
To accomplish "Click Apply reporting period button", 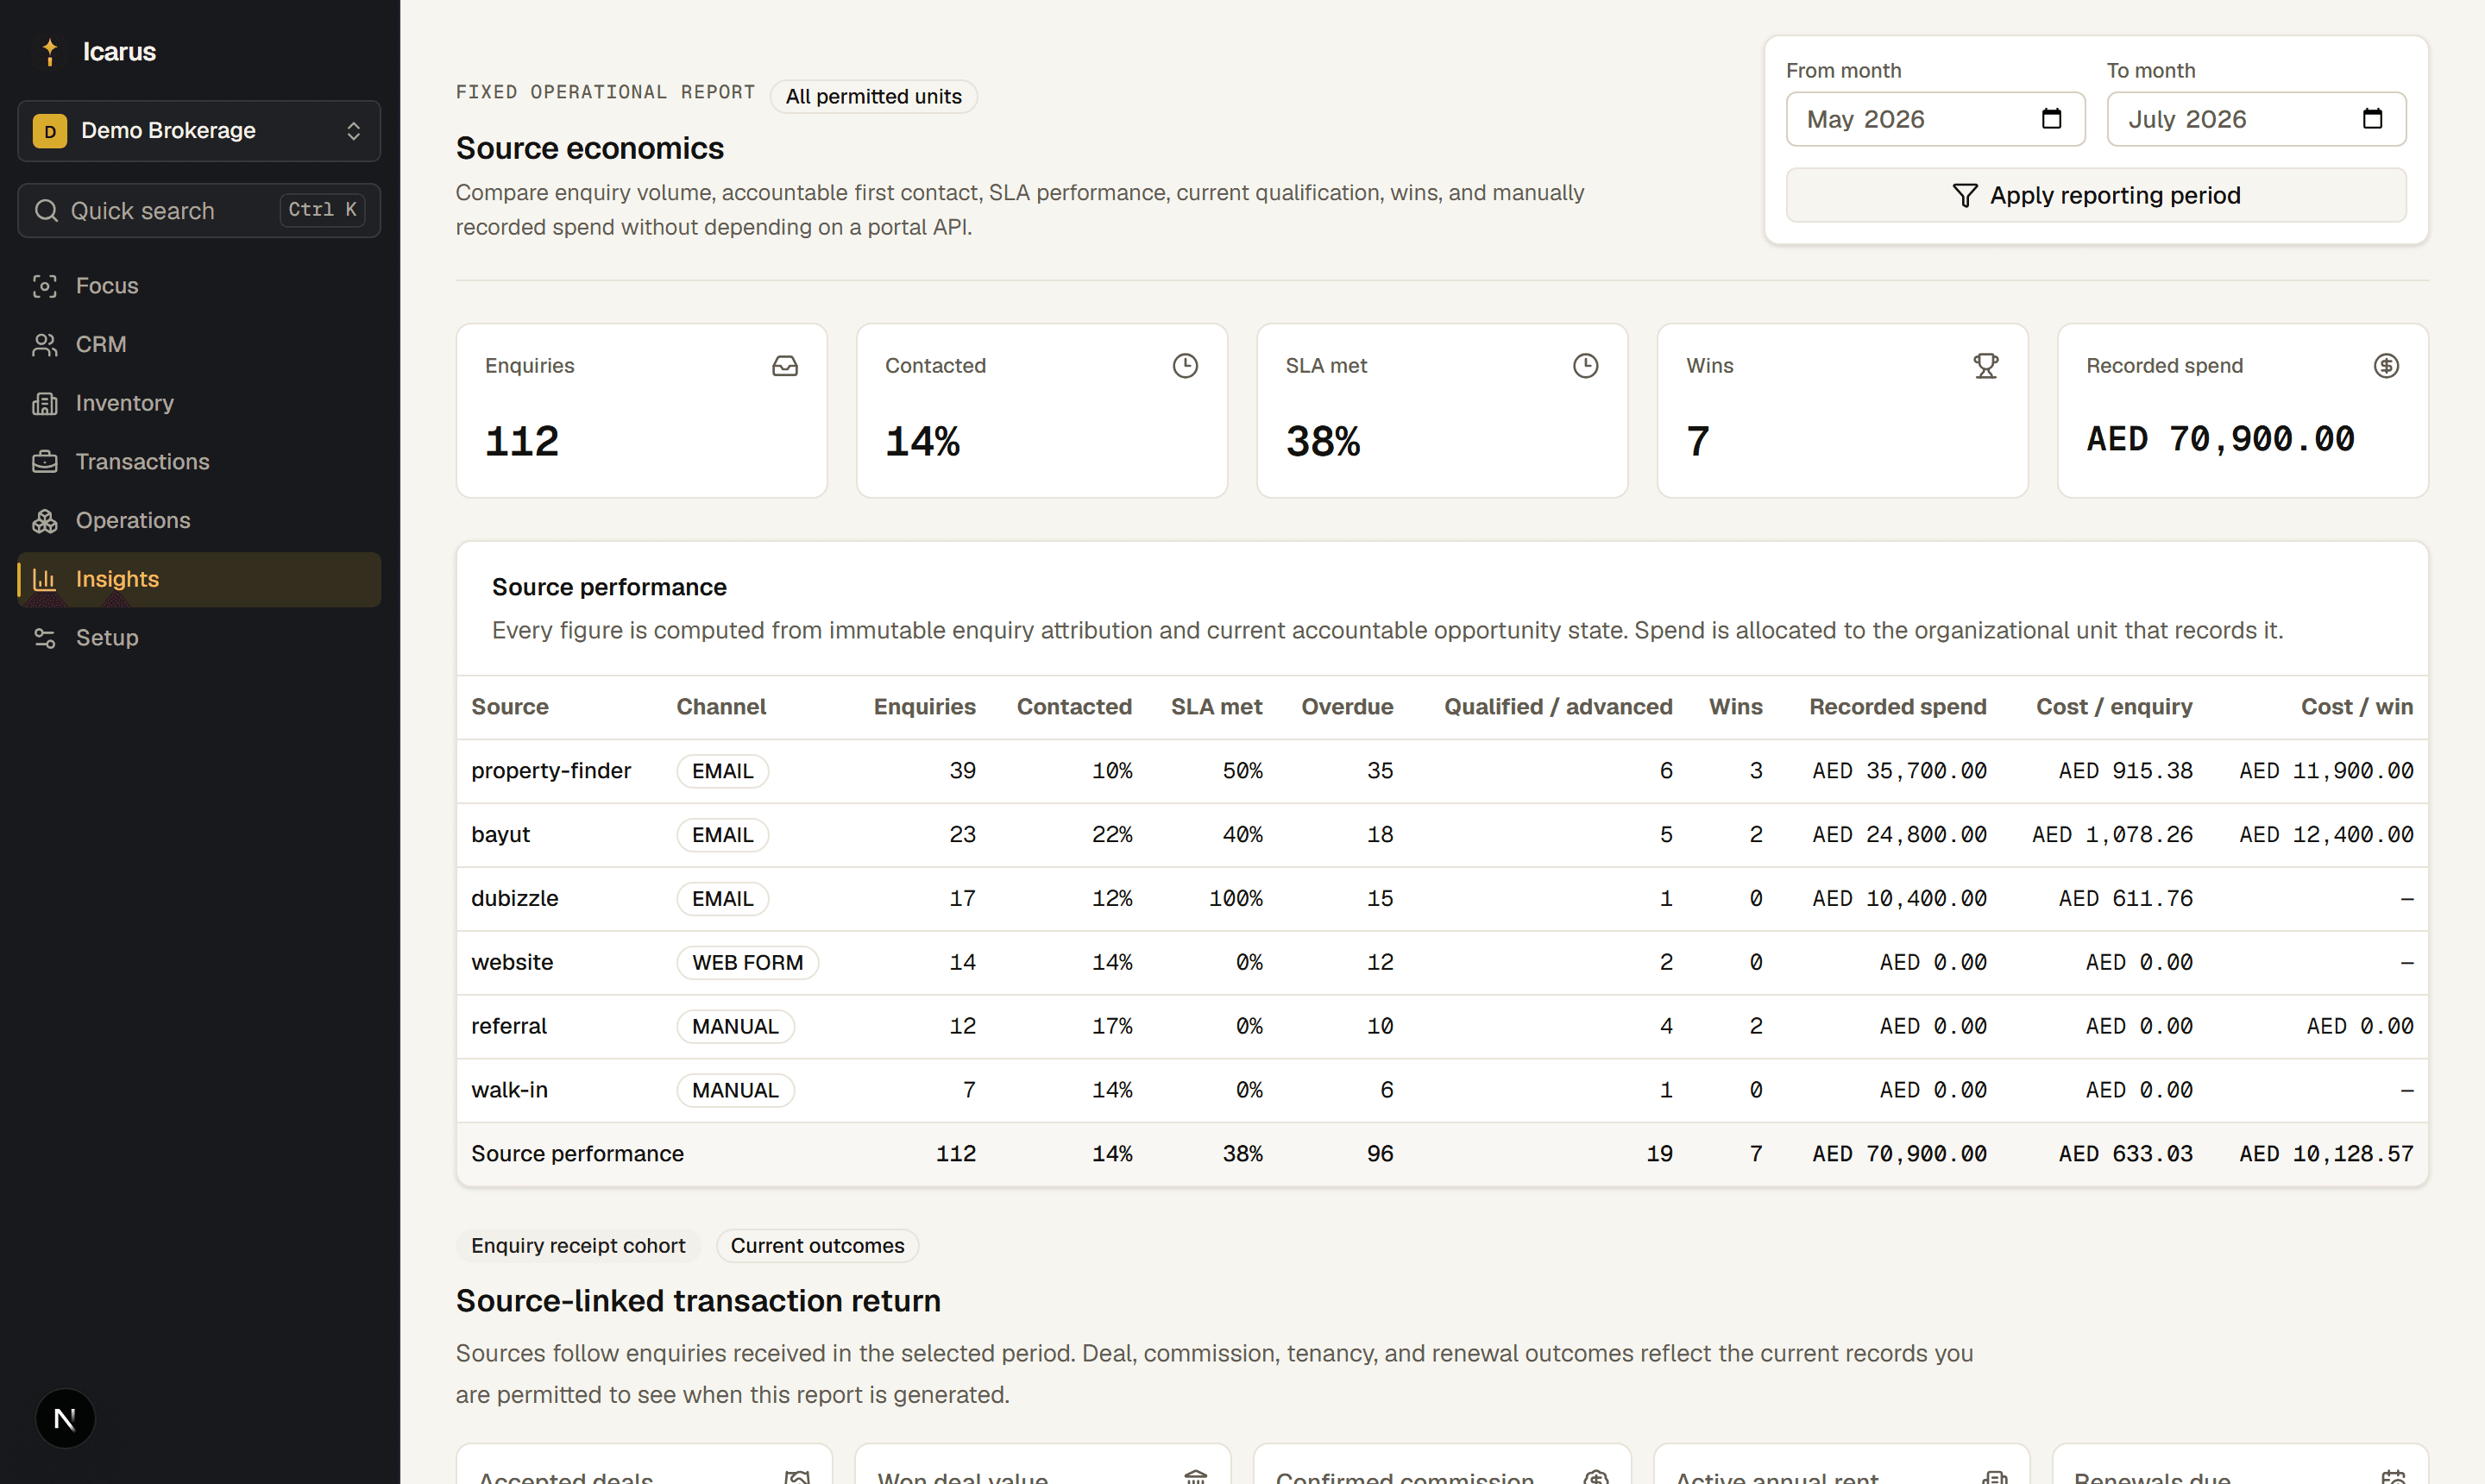I will [2096, 195].
